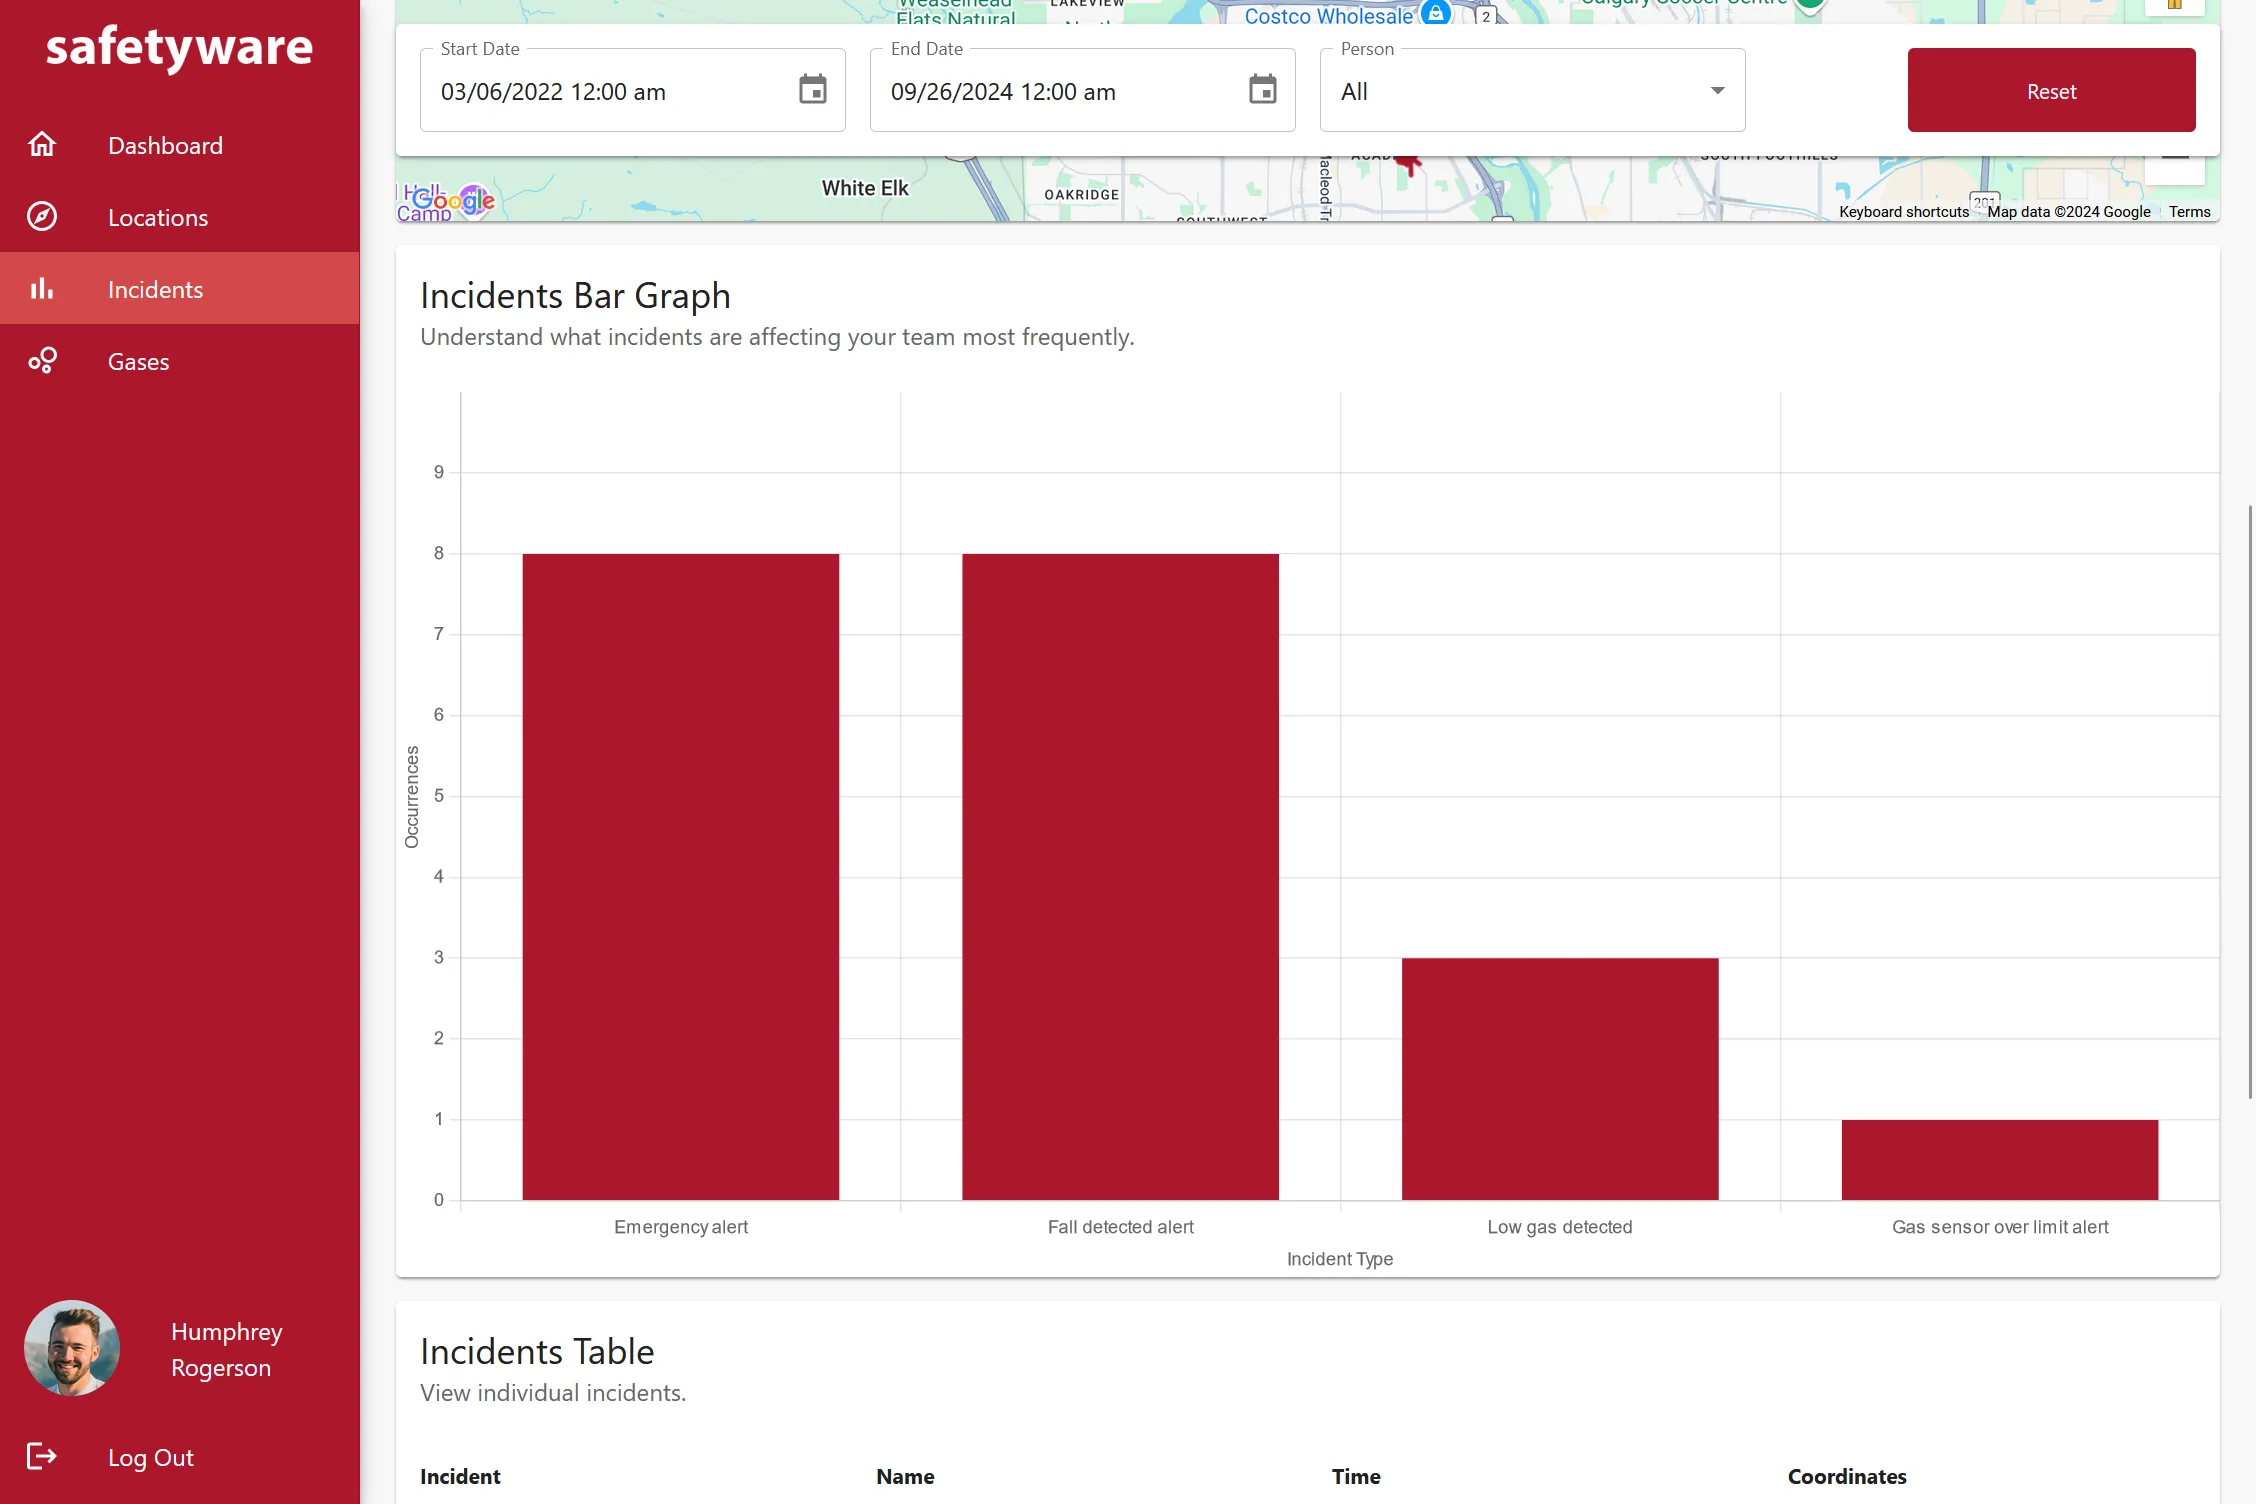Click the OAKRIDGE map label
The image size is (2256, 1504).
(x=1082, y=194)
